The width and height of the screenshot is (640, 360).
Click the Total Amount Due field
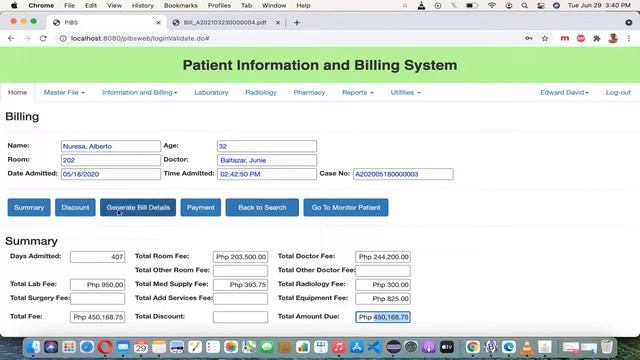click(x=383, y=317)
